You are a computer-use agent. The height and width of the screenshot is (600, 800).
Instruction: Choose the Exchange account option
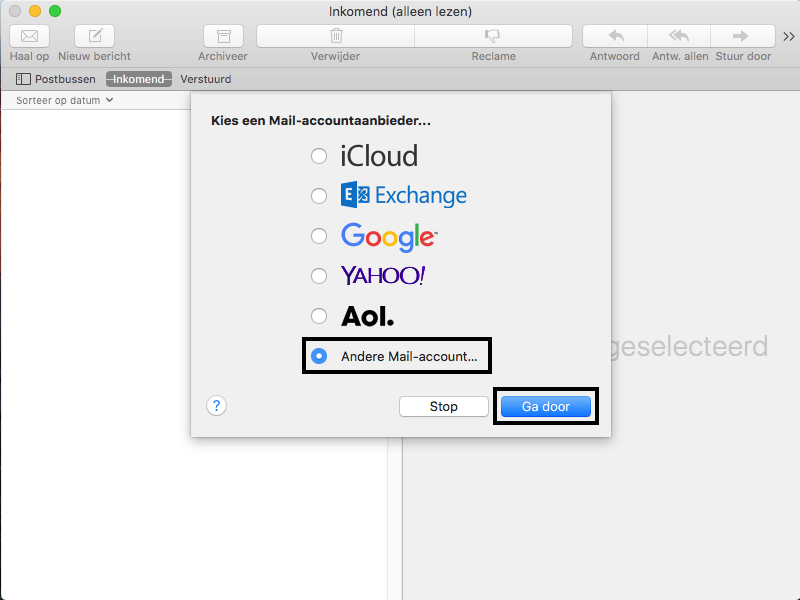click(319, 196)
